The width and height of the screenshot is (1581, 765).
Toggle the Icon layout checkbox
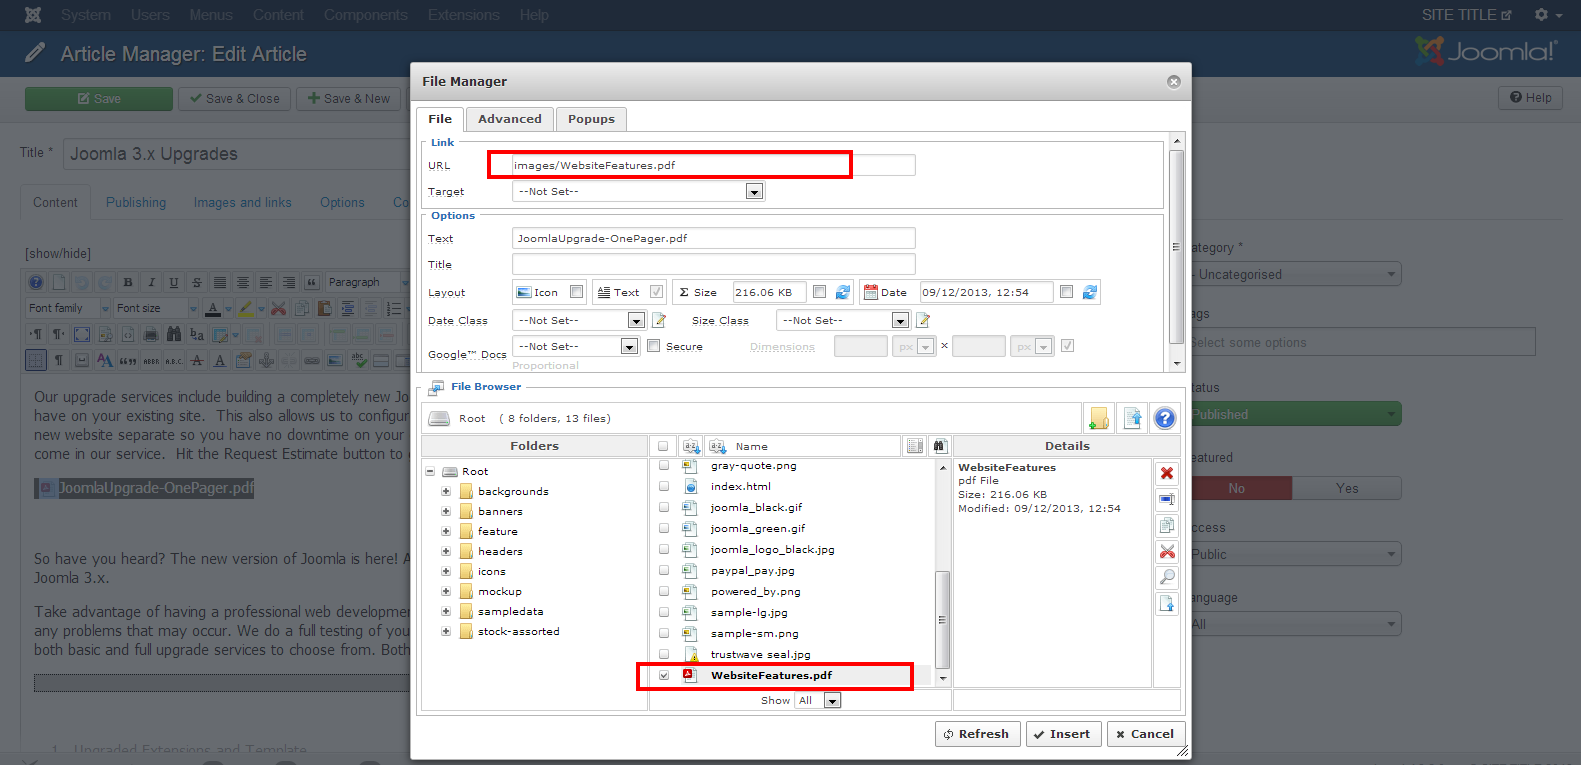click(577, 292)
